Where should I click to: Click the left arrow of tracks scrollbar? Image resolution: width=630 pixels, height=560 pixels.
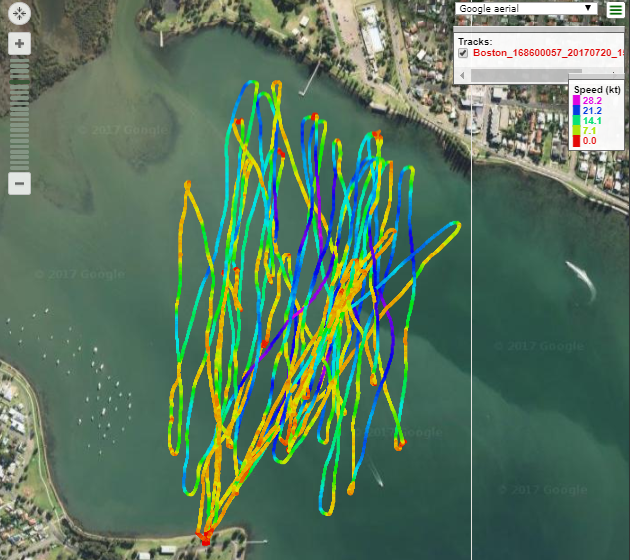pos(460,75)
